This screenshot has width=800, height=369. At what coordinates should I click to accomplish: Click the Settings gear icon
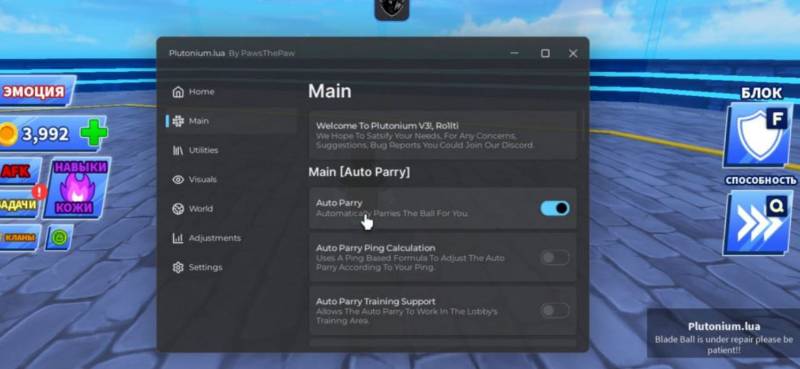(x=178, y=267)
